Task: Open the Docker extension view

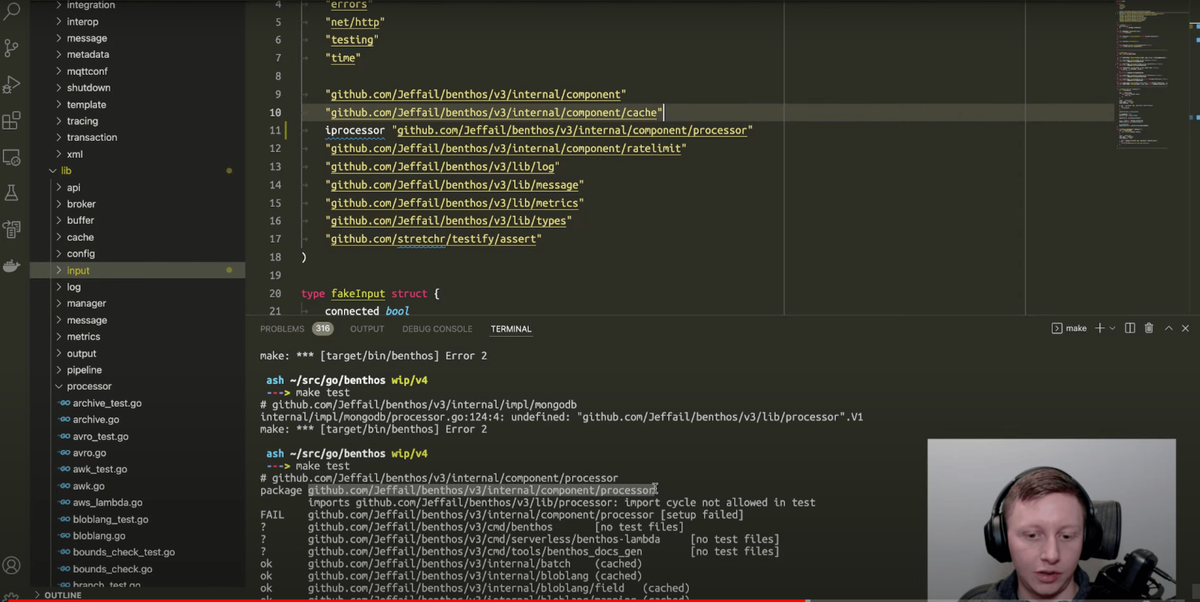Action: point(10,265)
